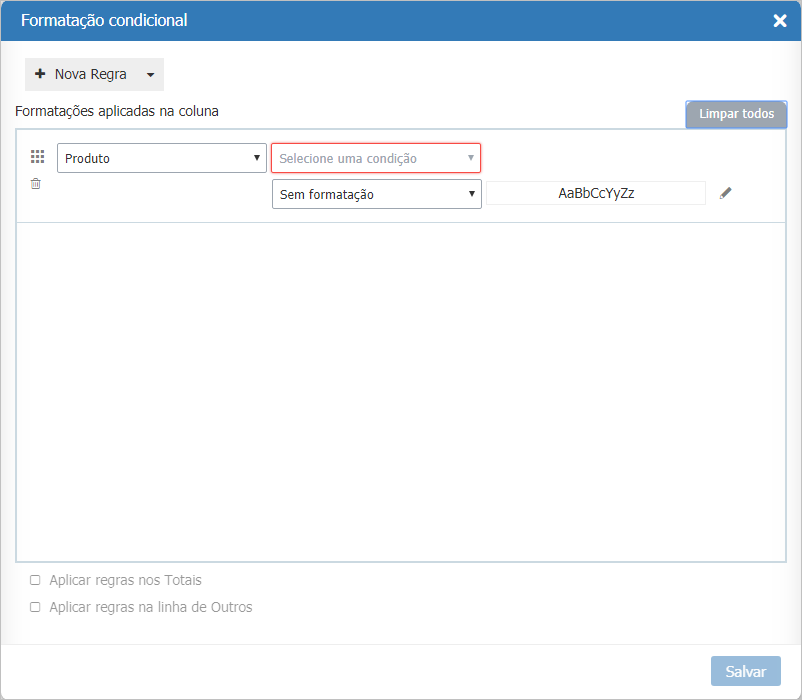Screen dimensions: 802x700
Task: Click the plus icon inside Nova Regra
Action: point(40,73)
